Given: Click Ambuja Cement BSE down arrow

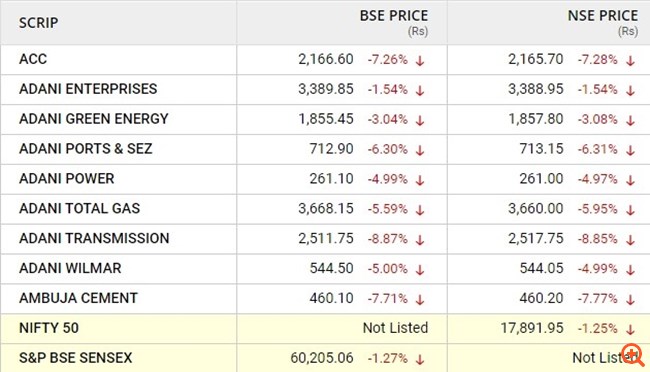Looking at the screenshot, I should 420,299.
